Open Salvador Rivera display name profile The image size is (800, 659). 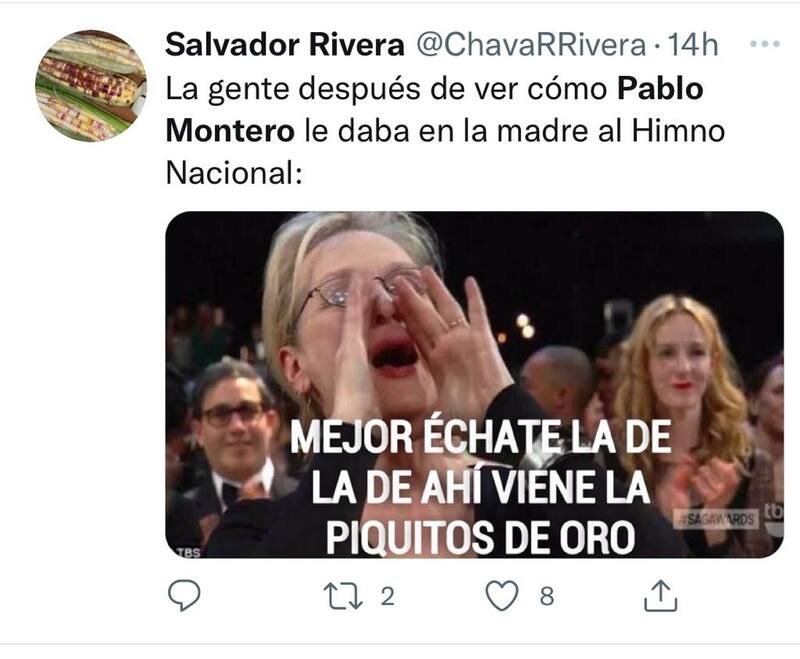click(285, 44)
